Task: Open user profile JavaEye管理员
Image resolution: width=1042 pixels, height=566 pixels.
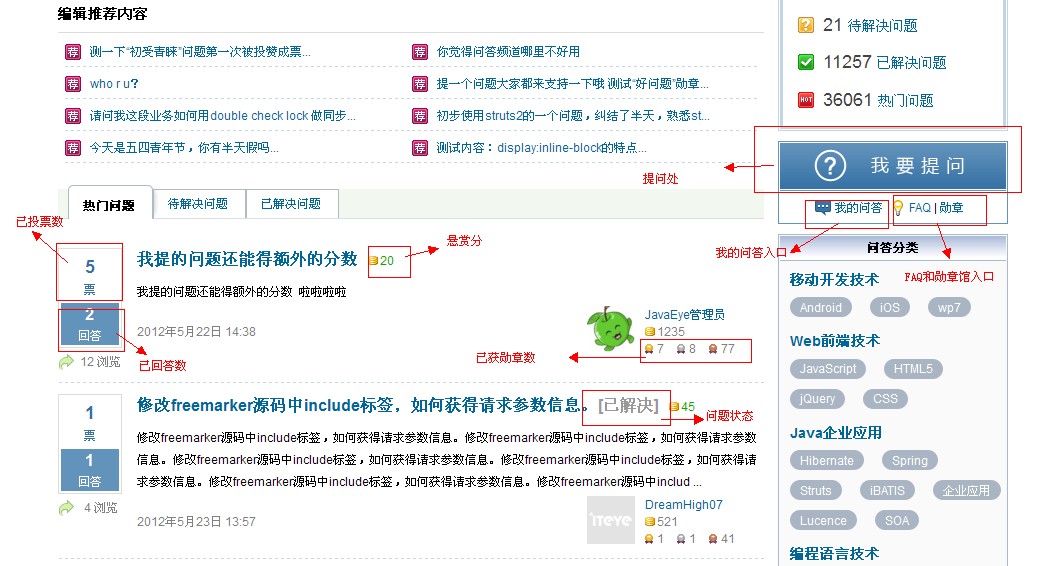Action: [x=684, y=314]
